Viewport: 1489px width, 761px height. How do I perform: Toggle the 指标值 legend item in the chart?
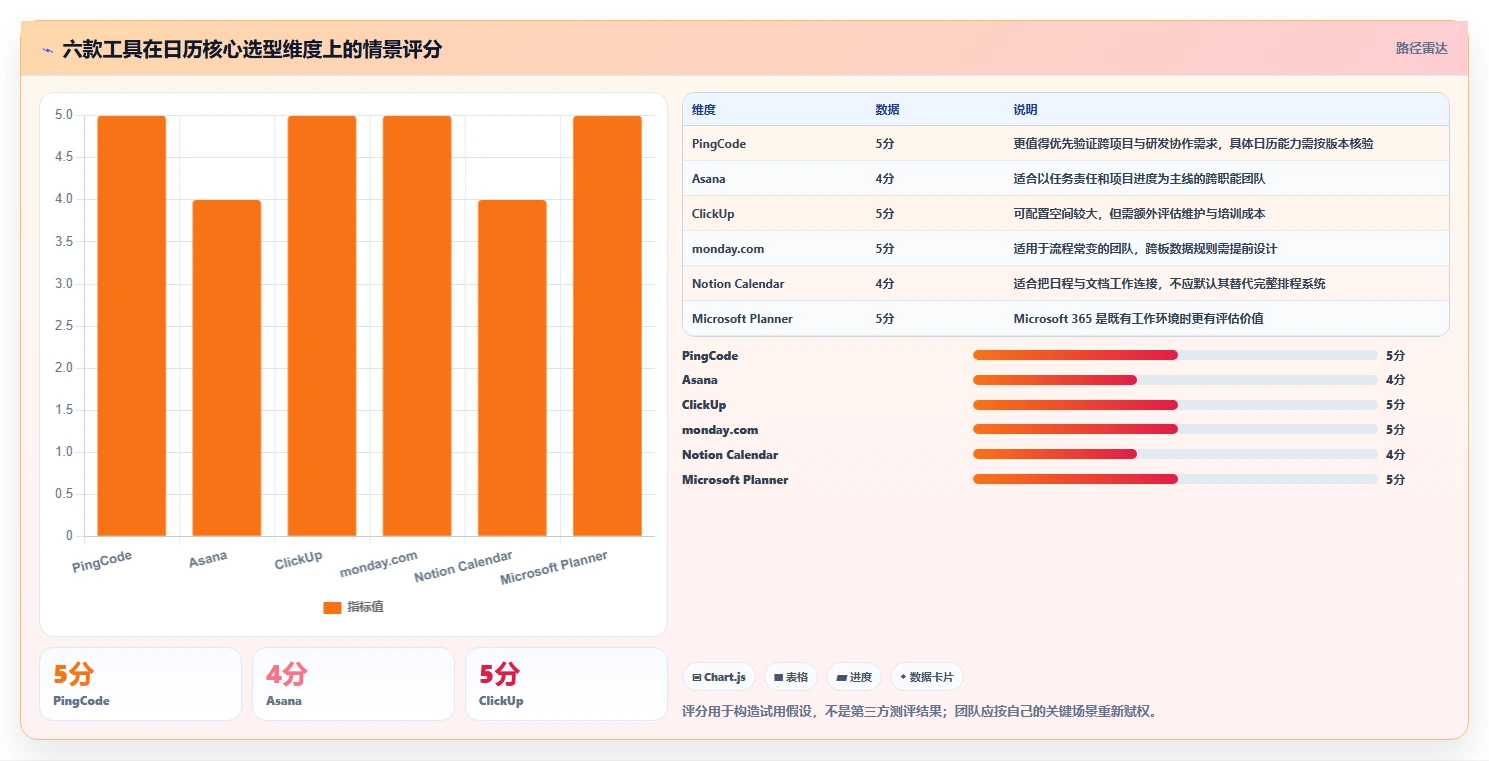[353, 607]
